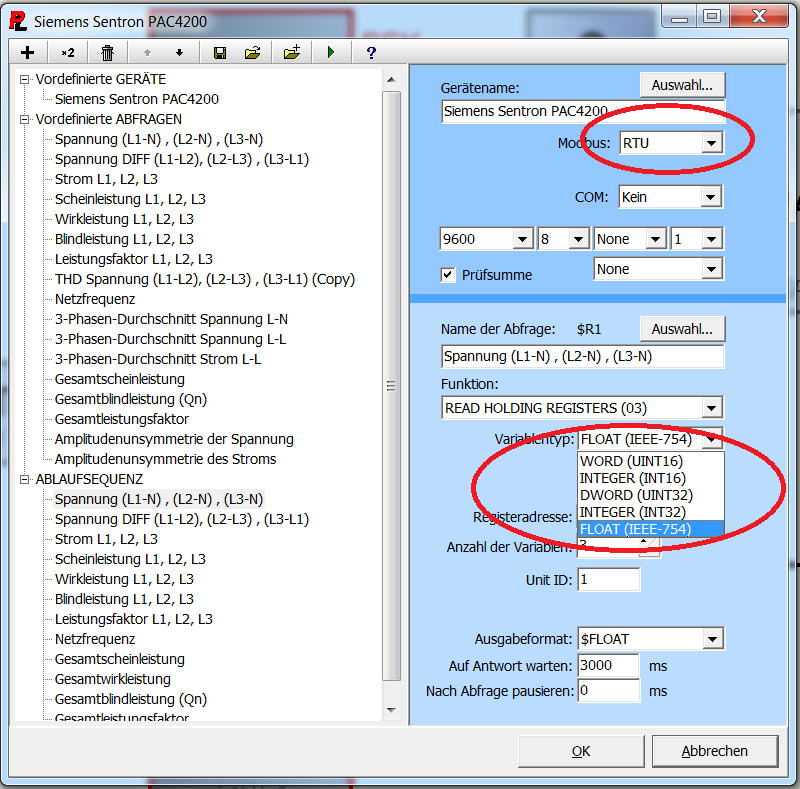
Task: Select THD Spannung (Copy) tree item
Action: [205, 279]
